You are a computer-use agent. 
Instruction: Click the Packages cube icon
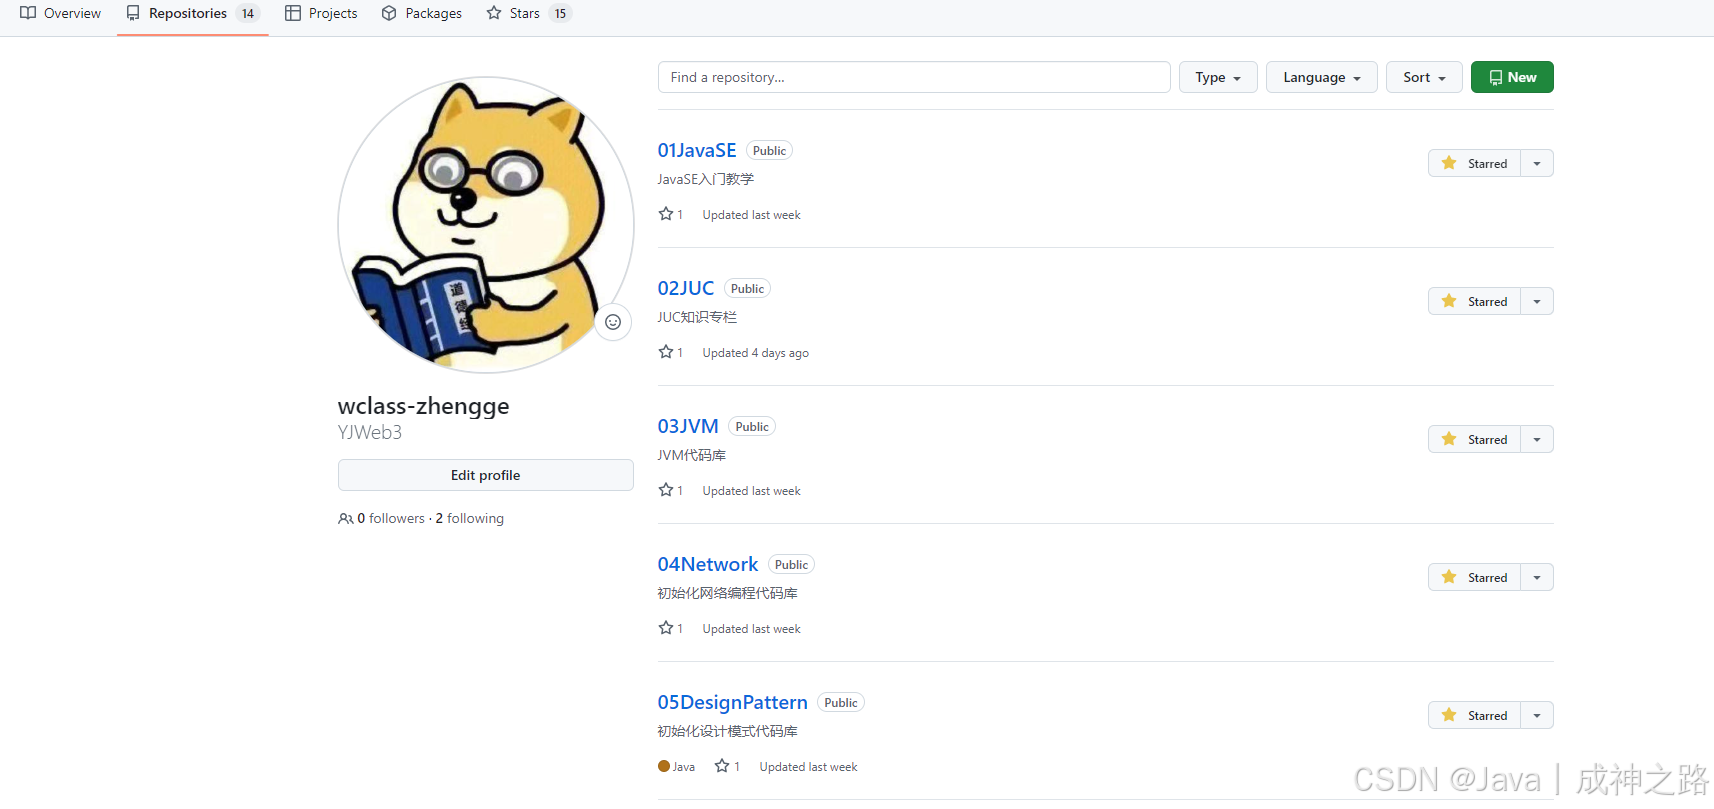(390, 13)
